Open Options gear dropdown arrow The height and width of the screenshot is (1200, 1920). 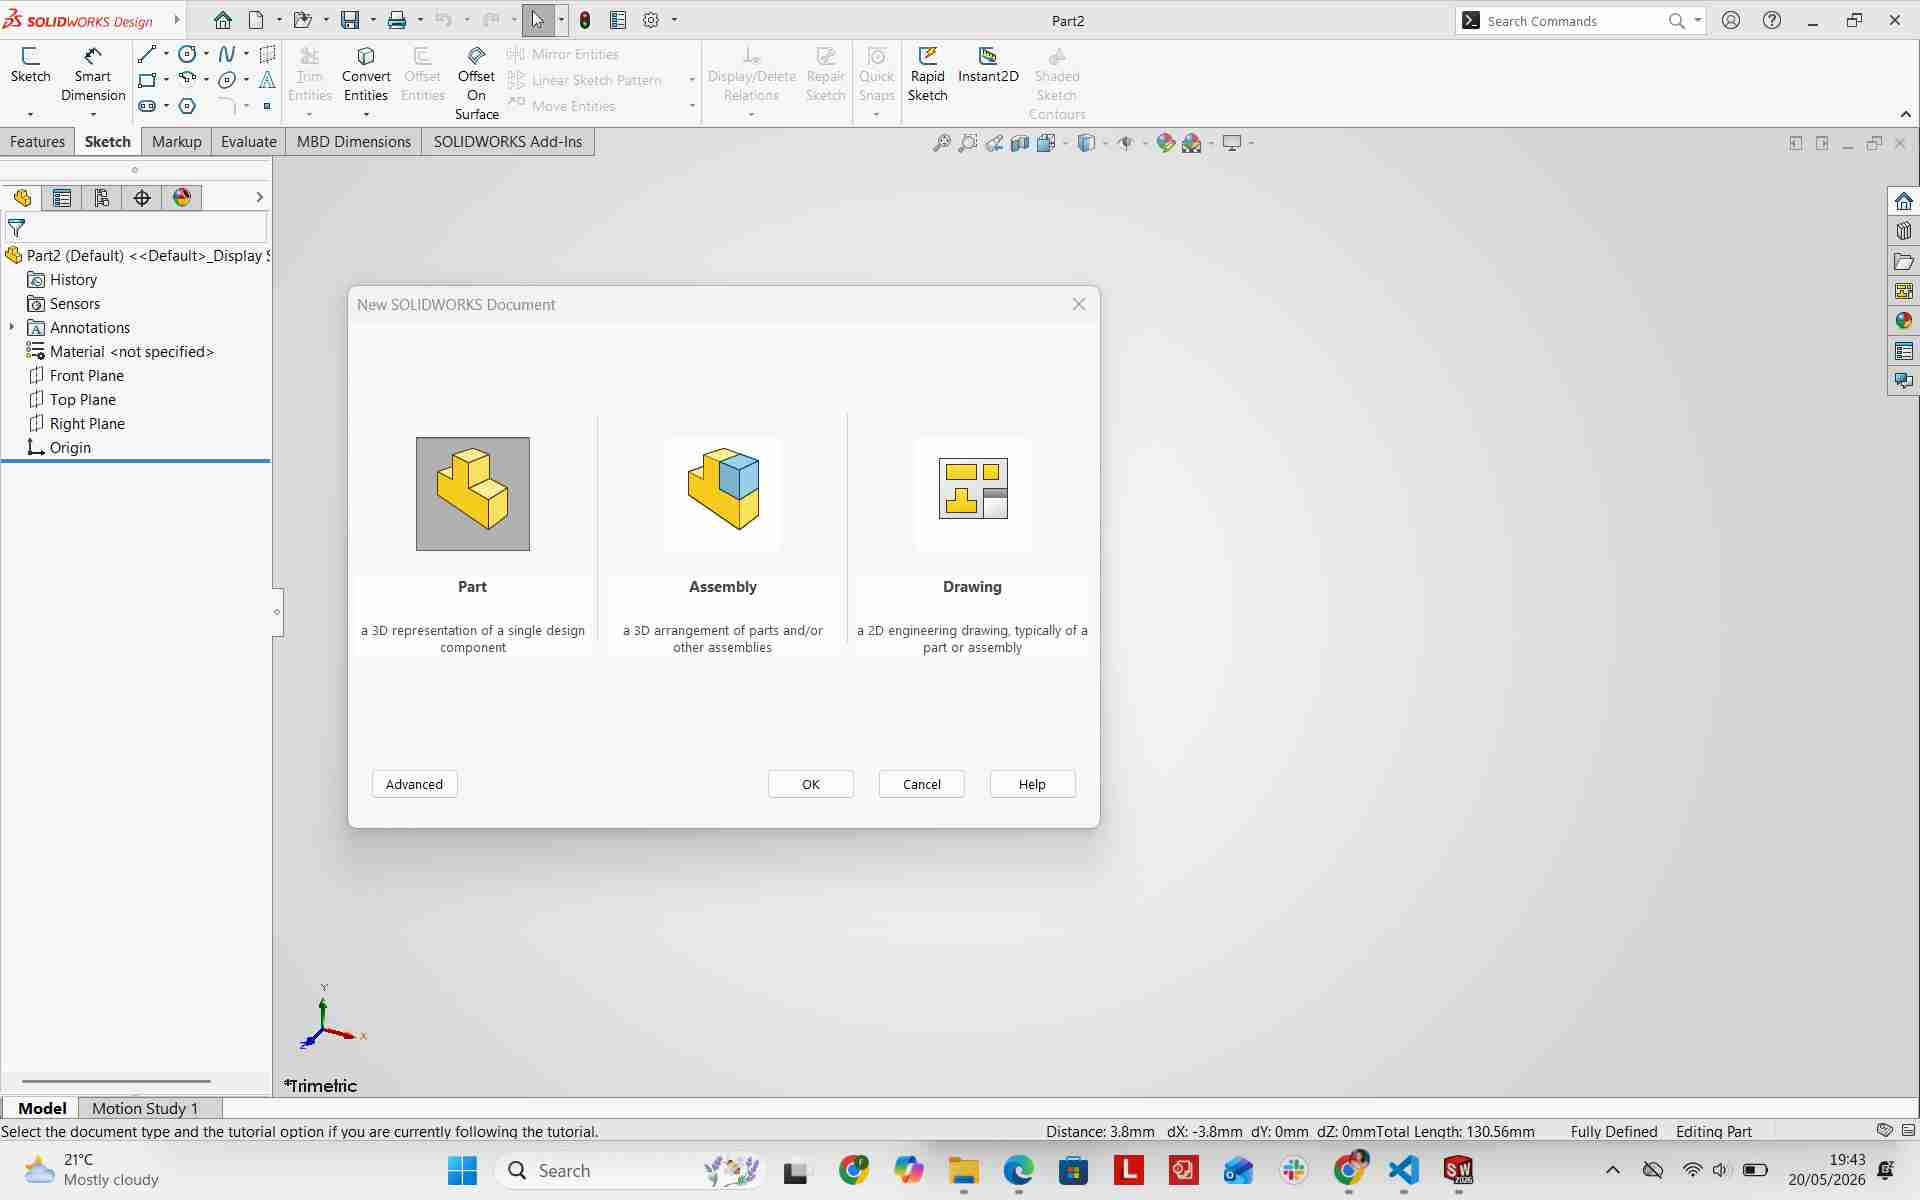click(x=674, y=20)
